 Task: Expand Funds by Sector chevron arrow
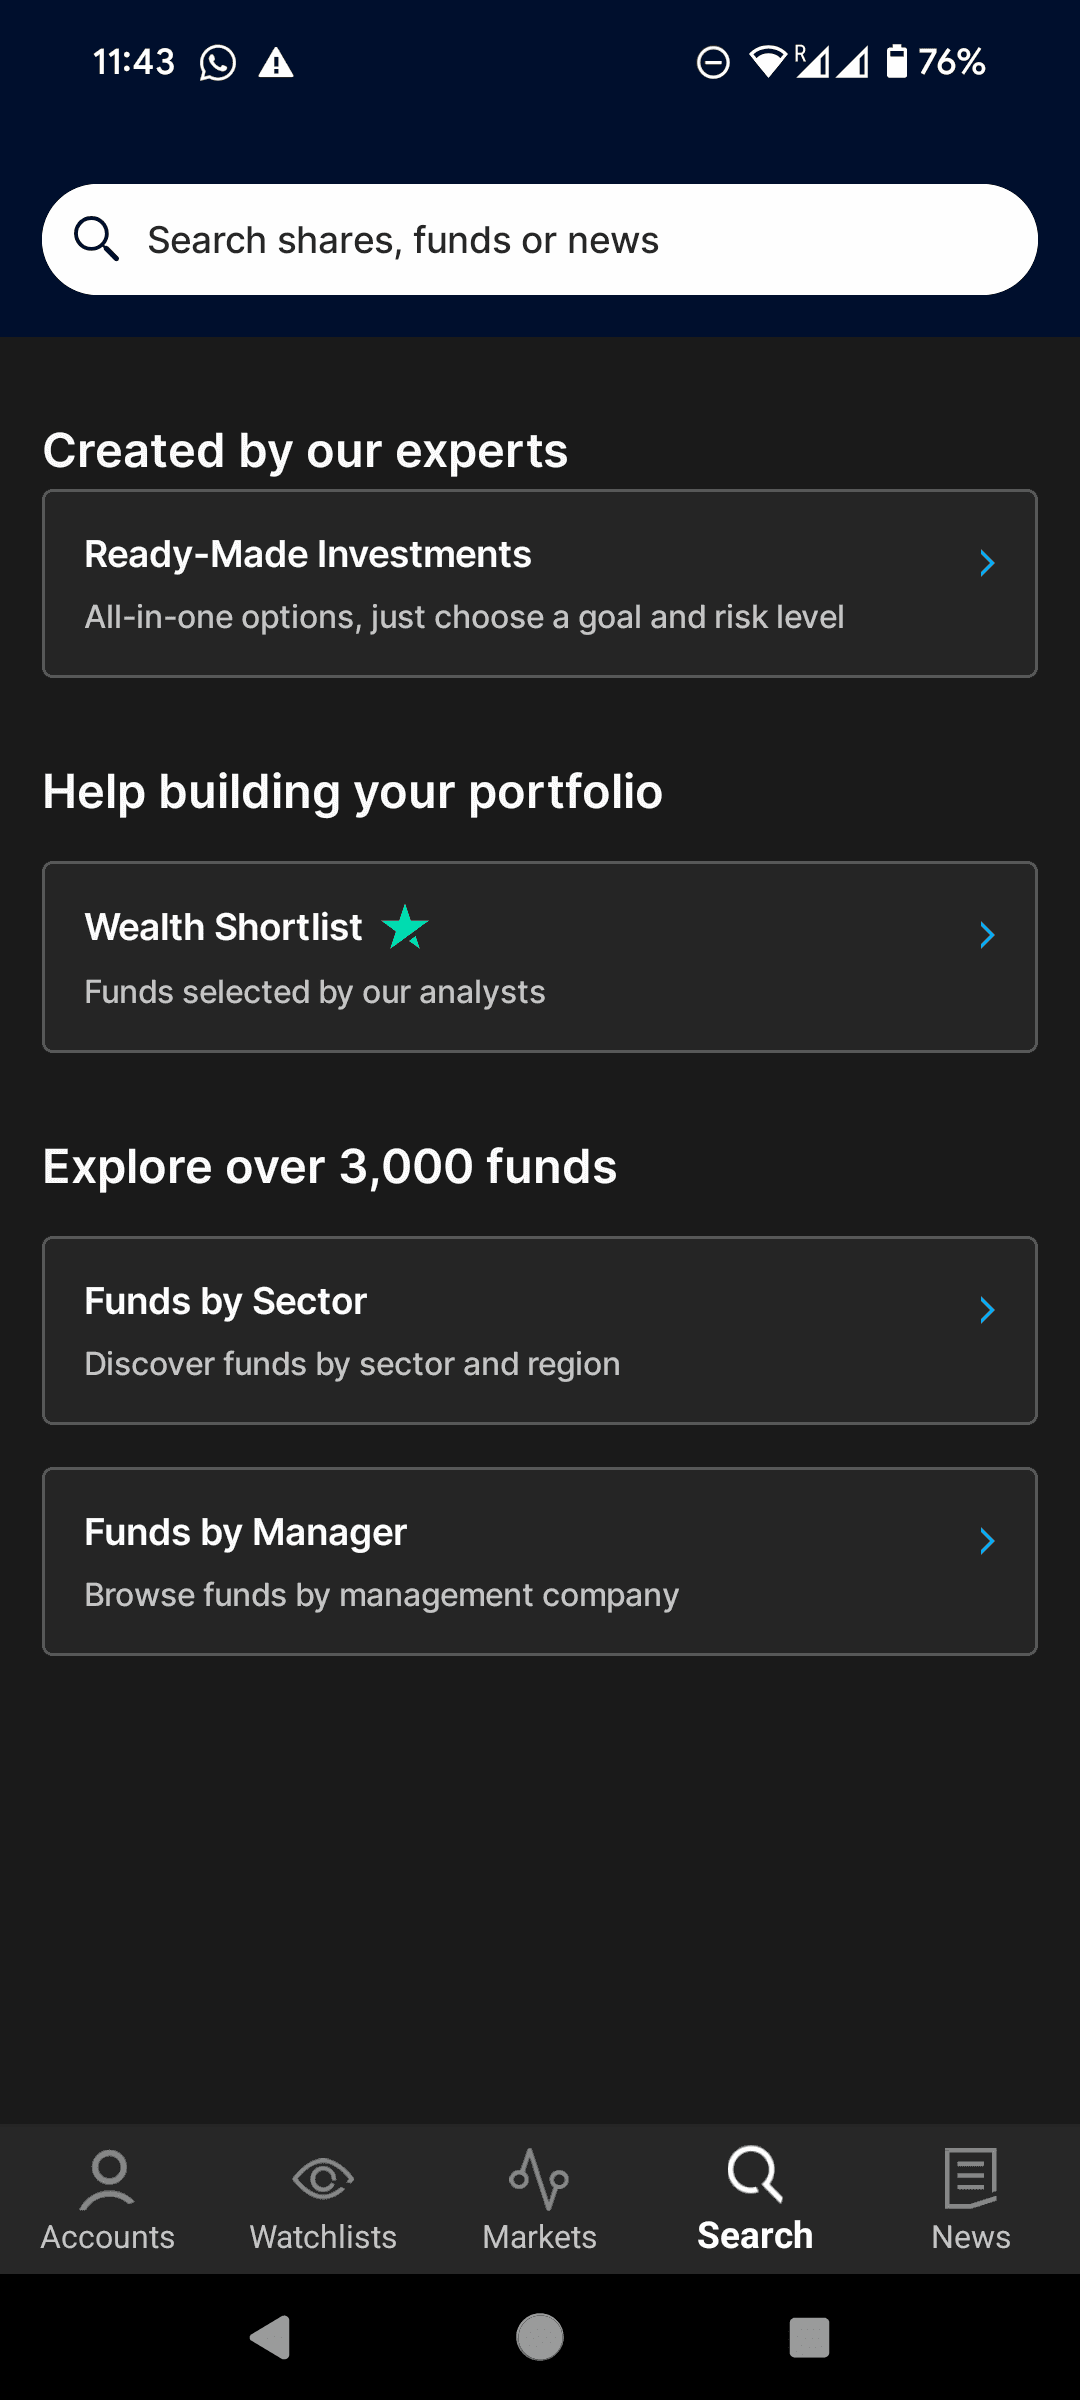[987, 1310]
